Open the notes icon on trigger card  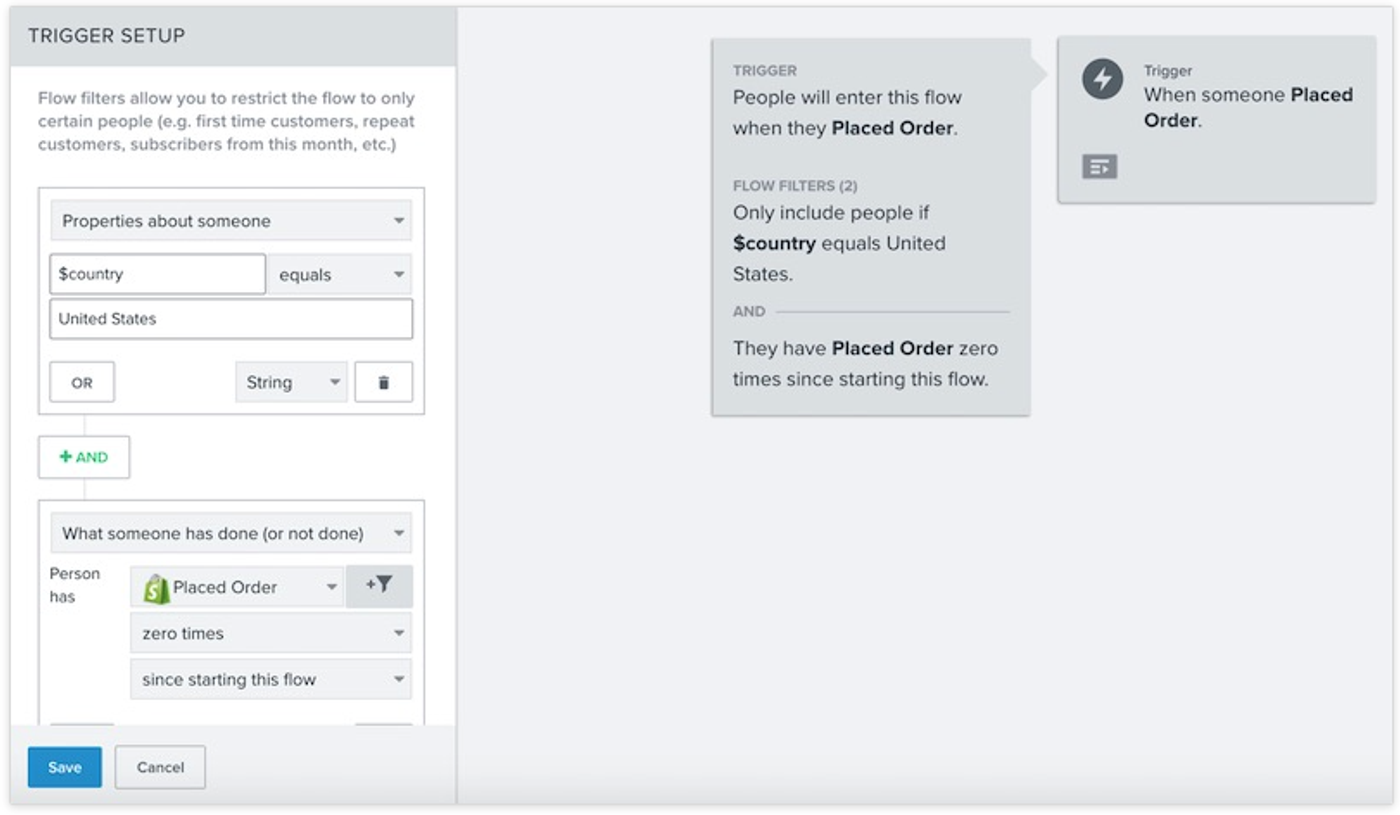1099,167
